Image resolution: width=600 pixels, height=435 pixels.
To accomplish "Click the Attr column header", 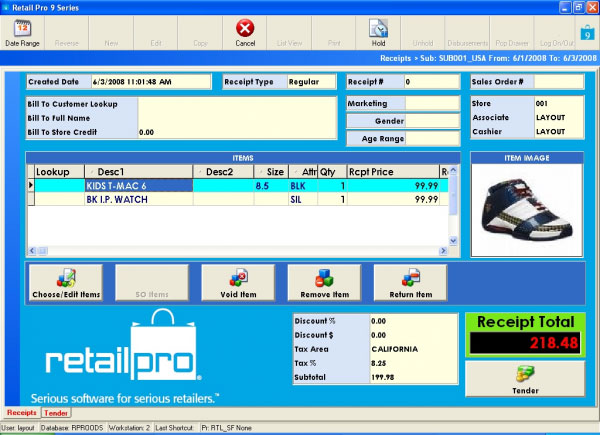I will coord(303,172).
